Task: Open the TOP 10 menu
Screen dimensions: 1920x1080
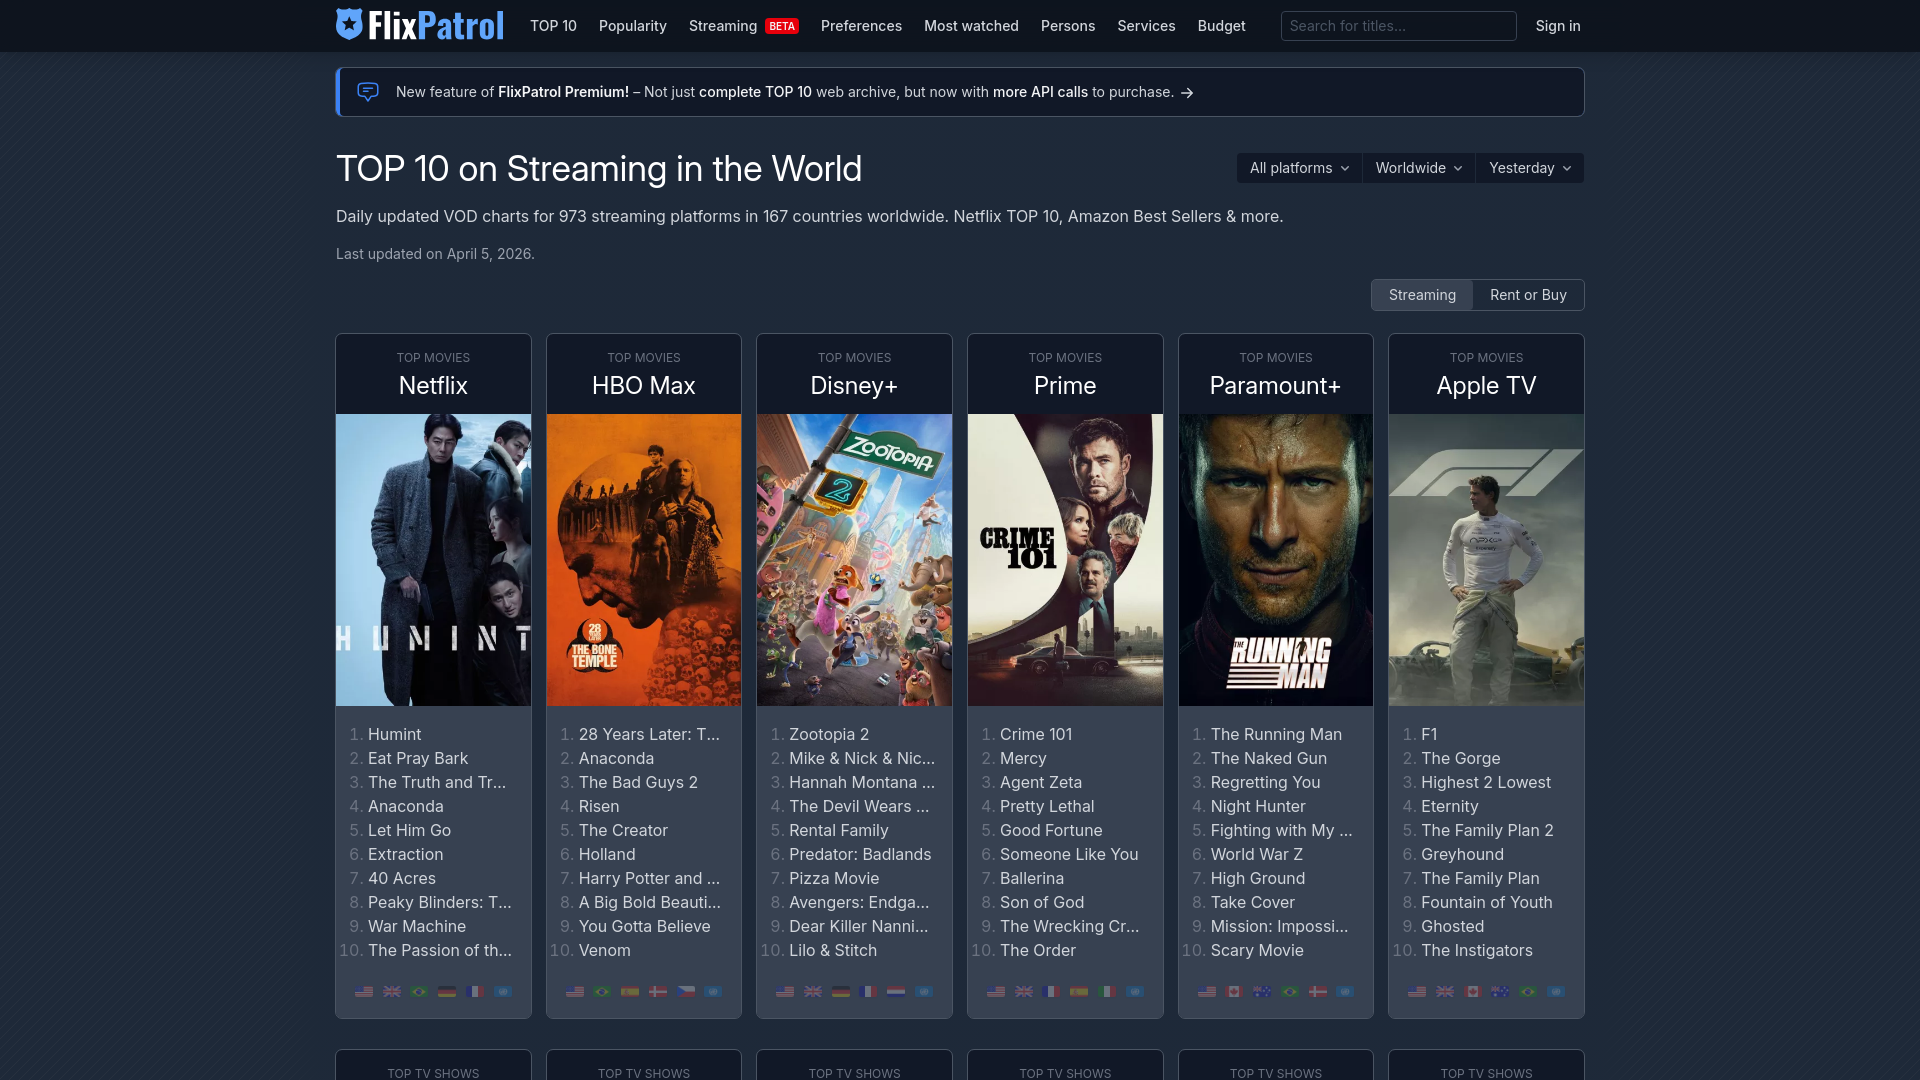Action: 553,26
